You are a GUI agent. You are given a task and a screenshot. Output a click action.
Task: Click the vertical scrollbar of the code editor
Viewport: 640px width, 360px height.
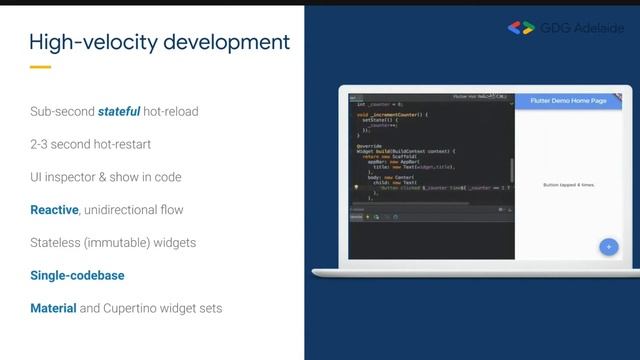(512, 170)
